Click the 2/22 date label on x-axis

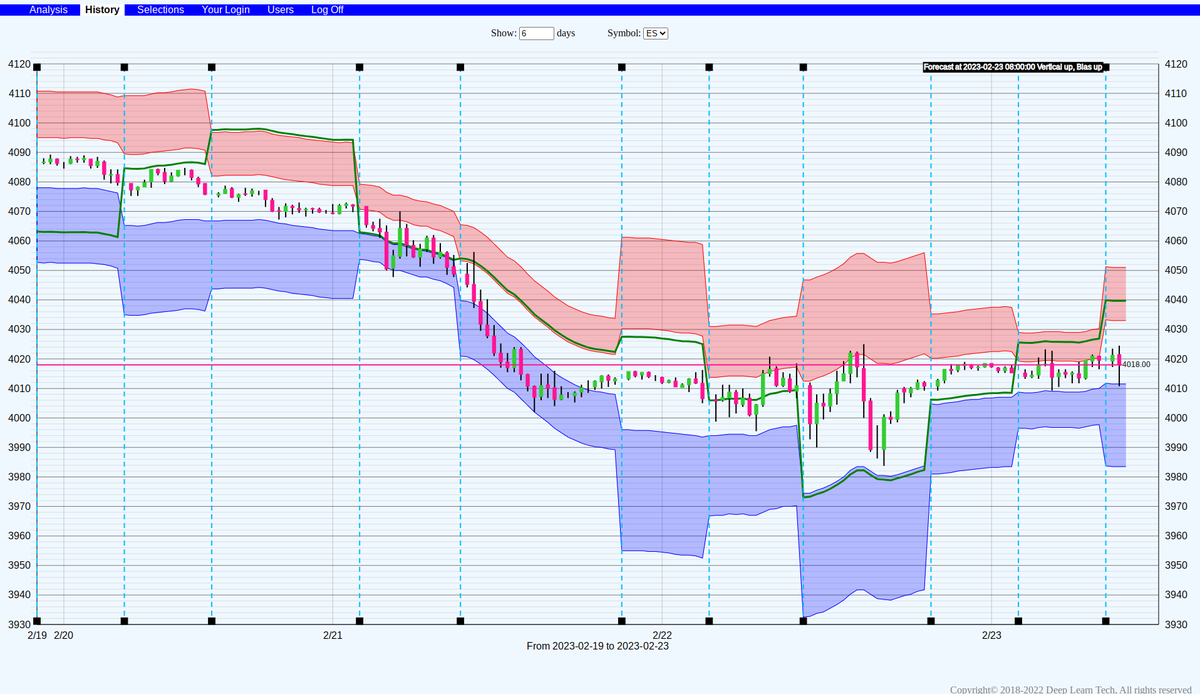[x=662, y=635]
